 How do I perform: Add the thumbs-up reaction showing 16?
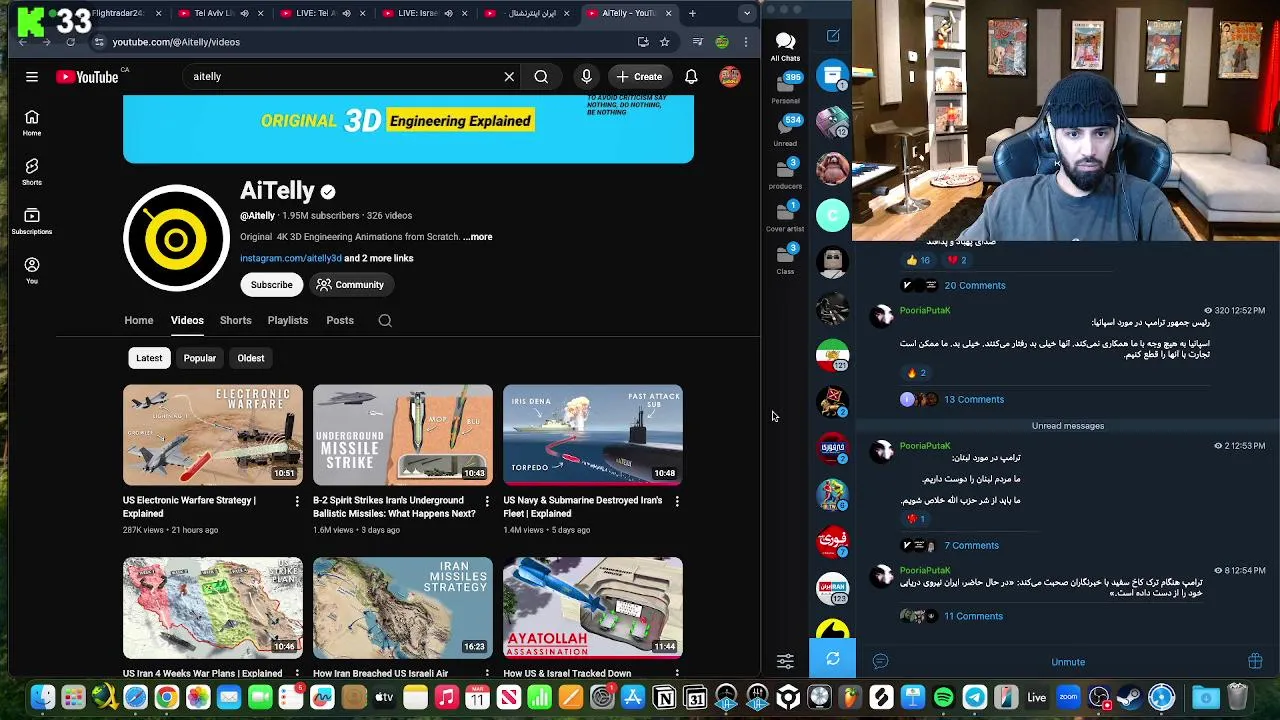pyautogui.click(x=917, y=260)
